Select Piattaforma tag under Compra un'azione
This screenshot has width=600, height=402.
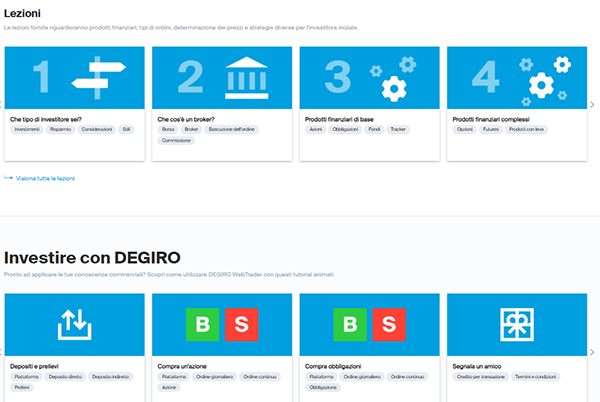(x=174, y=377)
